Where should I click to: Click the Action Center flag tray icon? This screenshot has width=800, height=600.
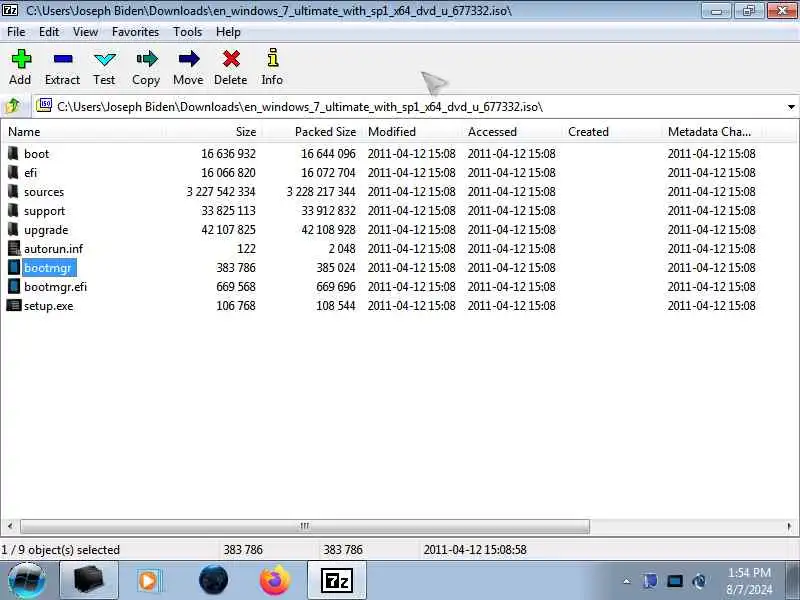click(x=650, y=581)
